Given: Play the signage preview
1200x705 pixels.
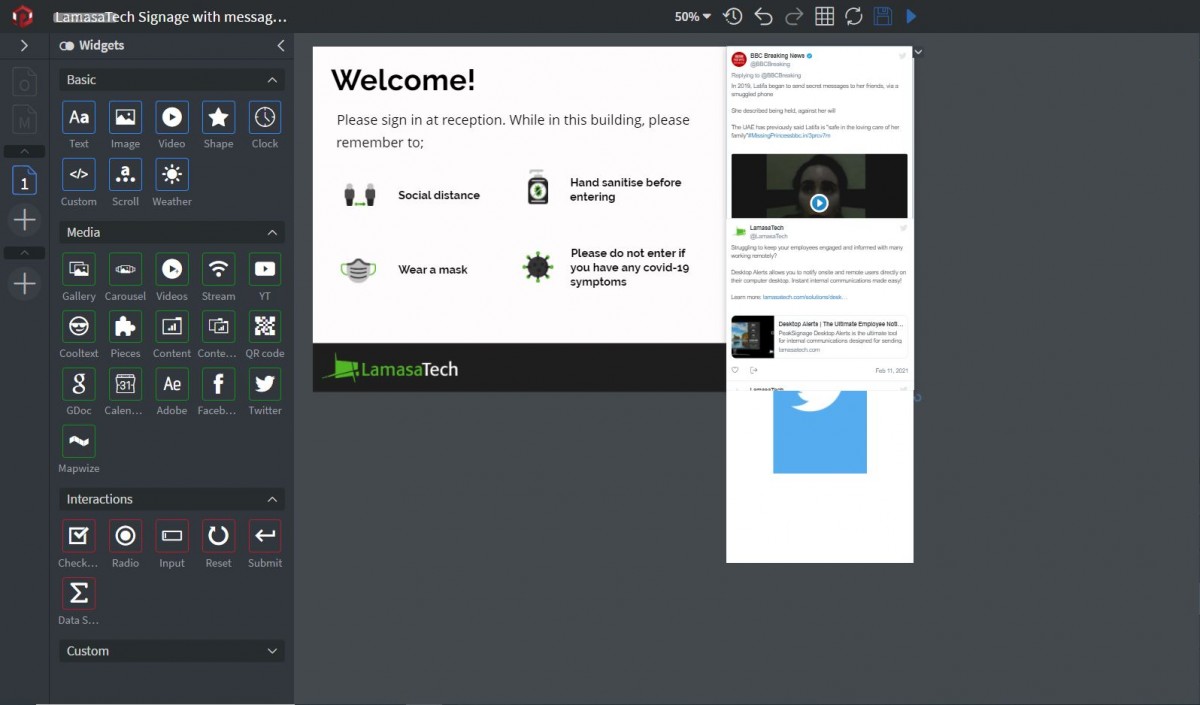Looking at the screenshot, I should (911, 16).
